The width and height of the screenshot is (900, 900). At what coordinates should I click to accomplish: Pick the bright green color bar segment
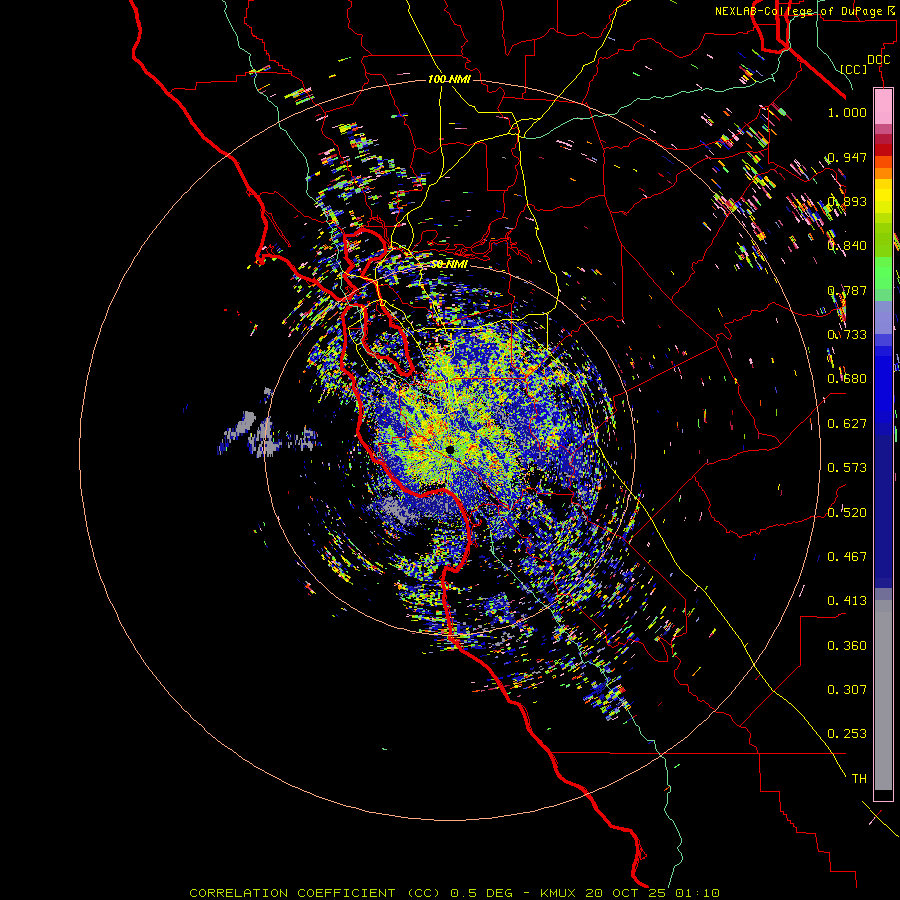tap(883, 273)
